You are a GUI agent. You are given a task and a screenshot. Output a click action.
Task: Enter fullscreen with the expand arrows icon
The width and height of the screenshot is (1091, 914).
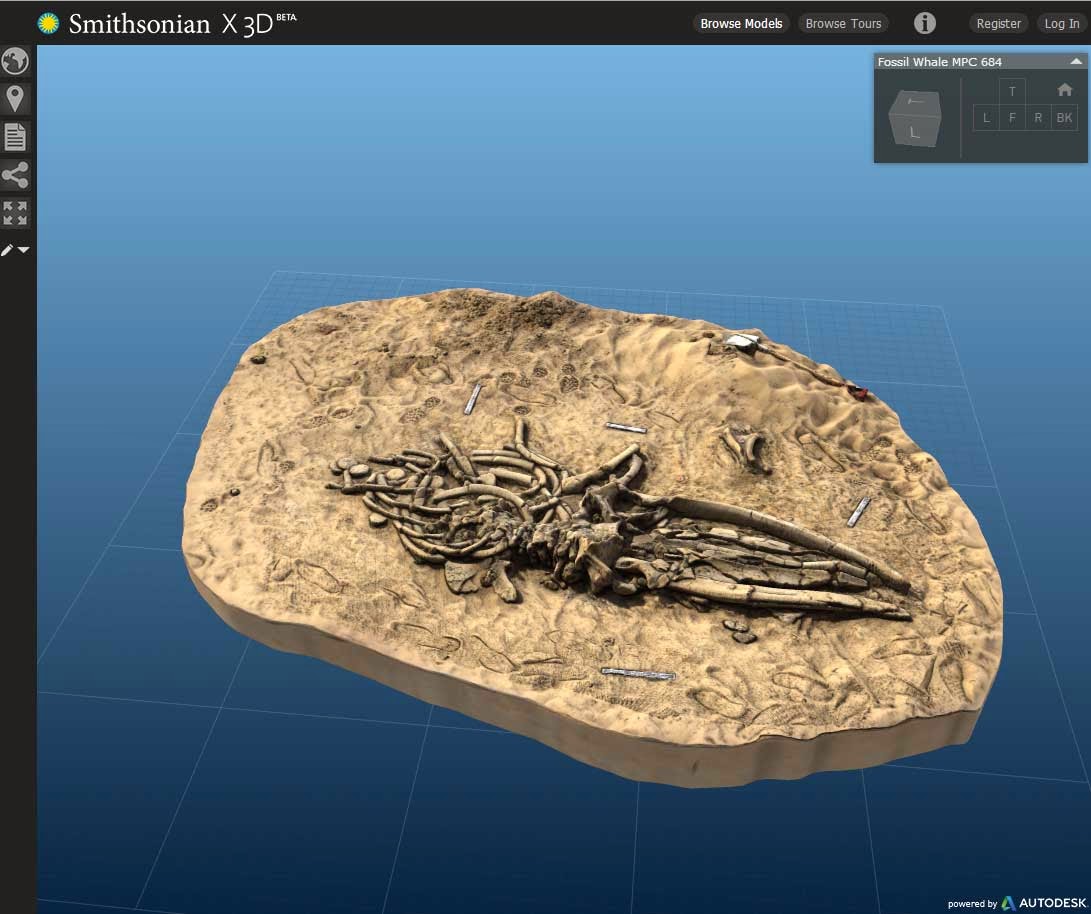15,213
